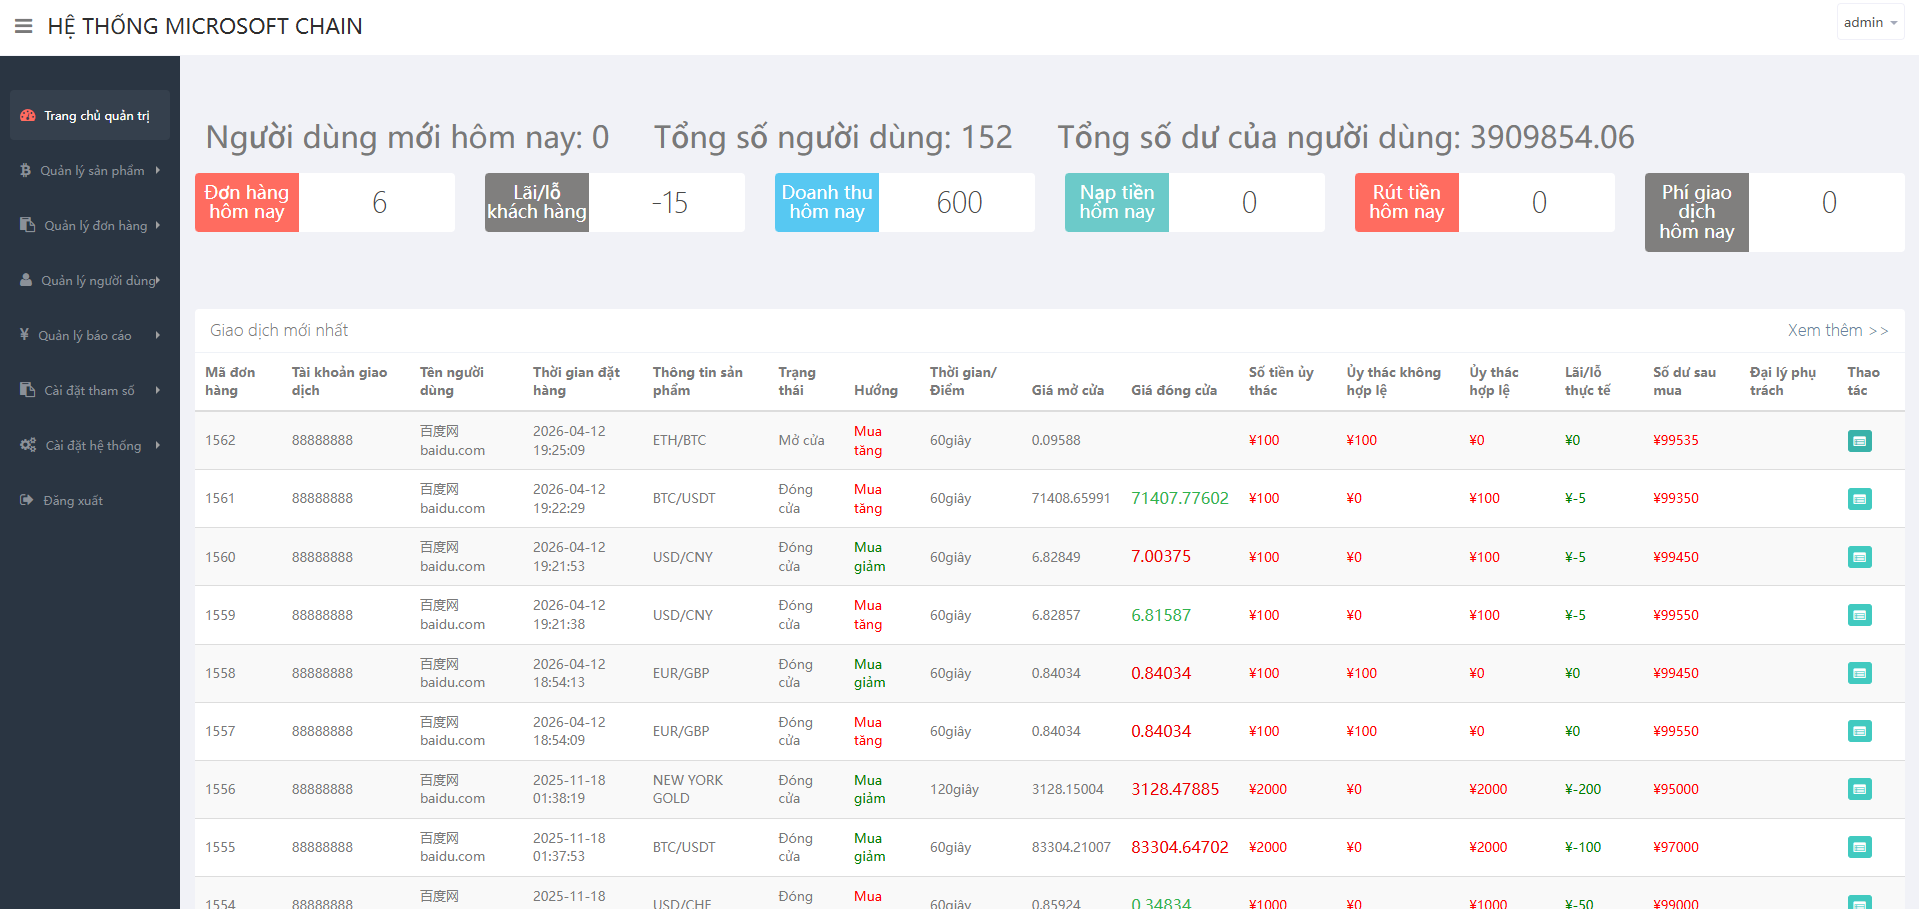This screenshot has width=1919, height=909.
Task: Click the bitcoin icon for Quản lý sản phẩm
Action: 26,171
